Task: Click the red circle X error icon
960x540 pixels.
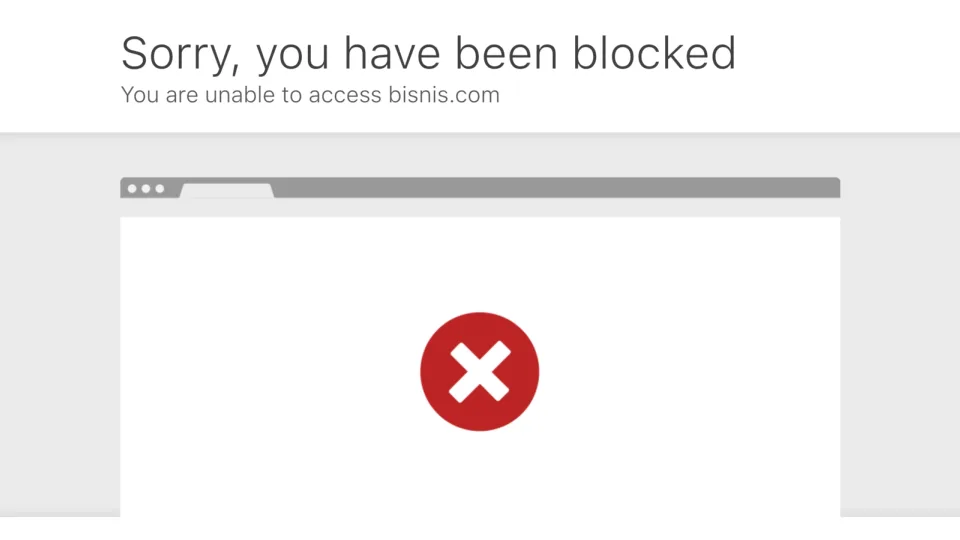Action: click(x=479, y=372)
